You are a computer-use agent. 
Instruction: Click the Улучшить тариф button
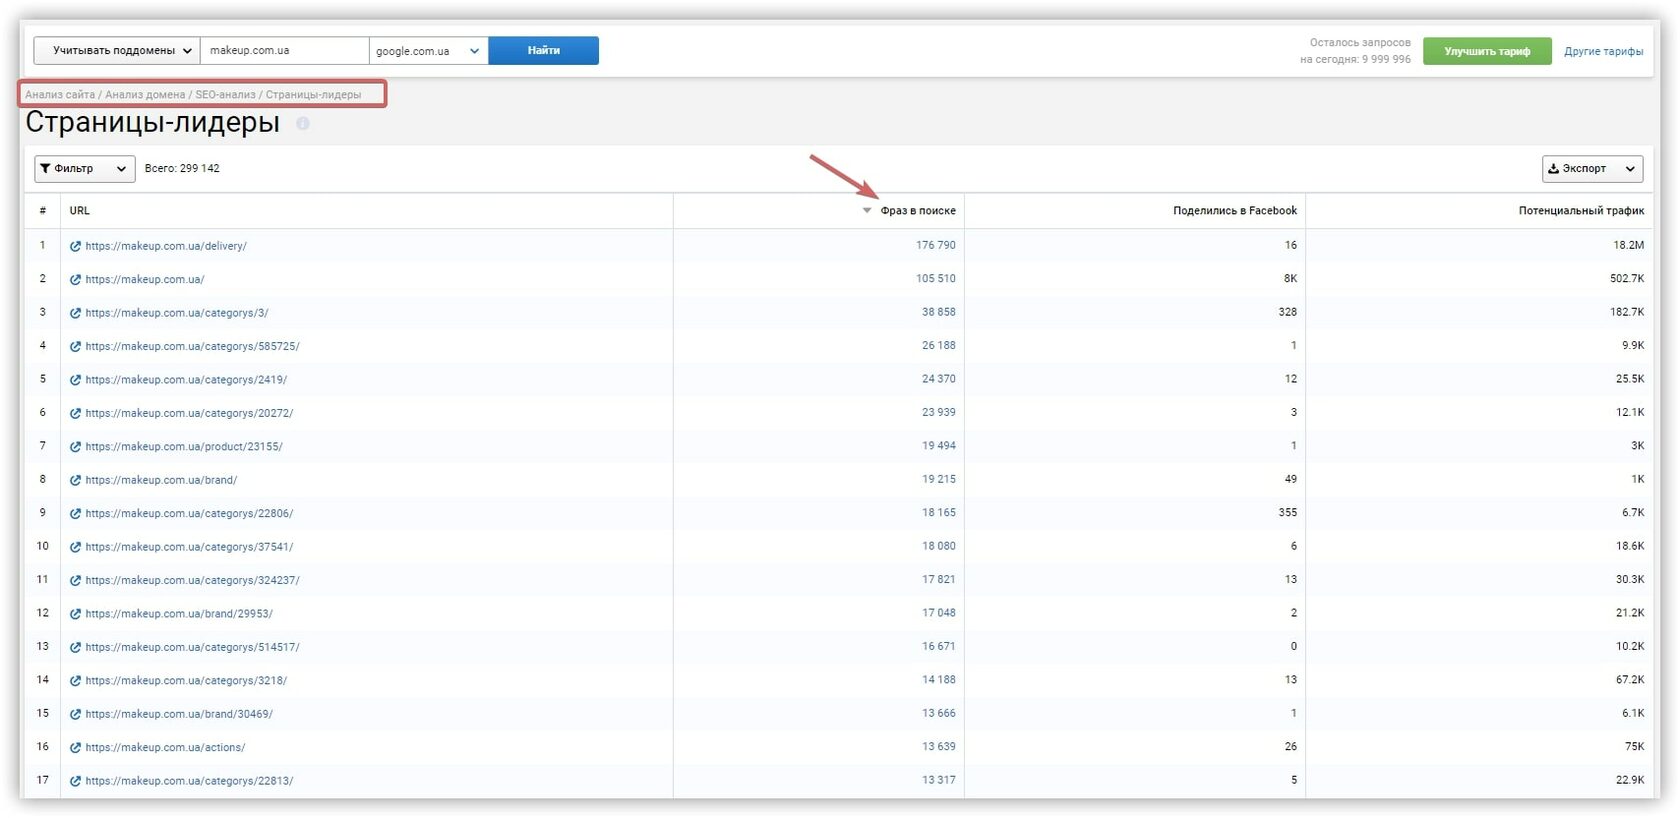tap(1487, 51)
